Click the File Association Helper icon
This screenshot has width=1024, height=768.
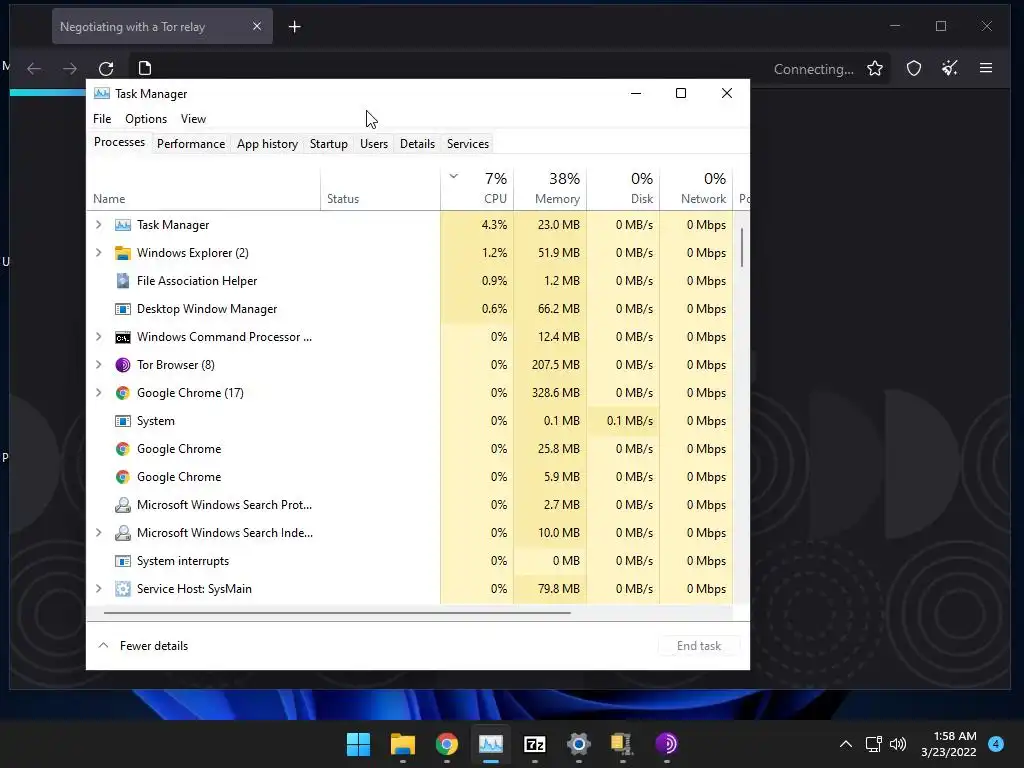(x=123, y=281)
